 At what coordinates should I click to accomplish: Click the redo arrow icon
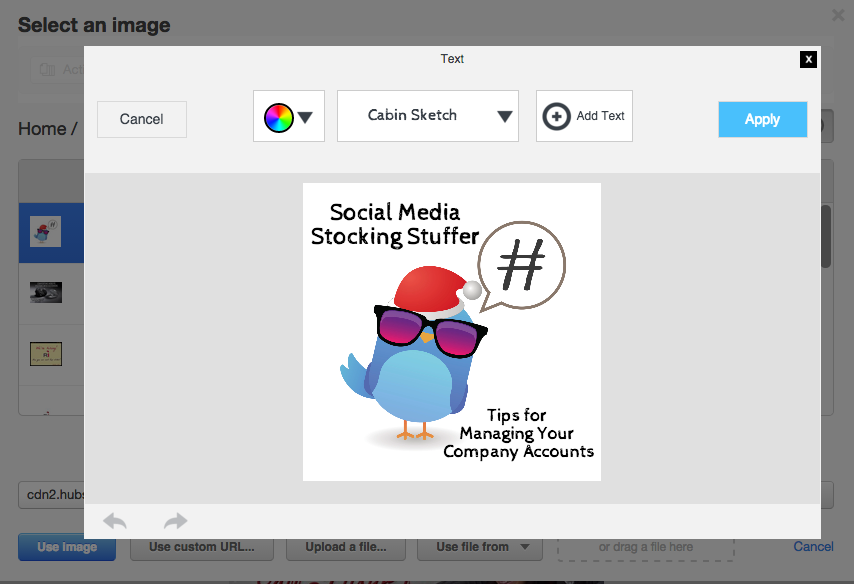[175, 521]
